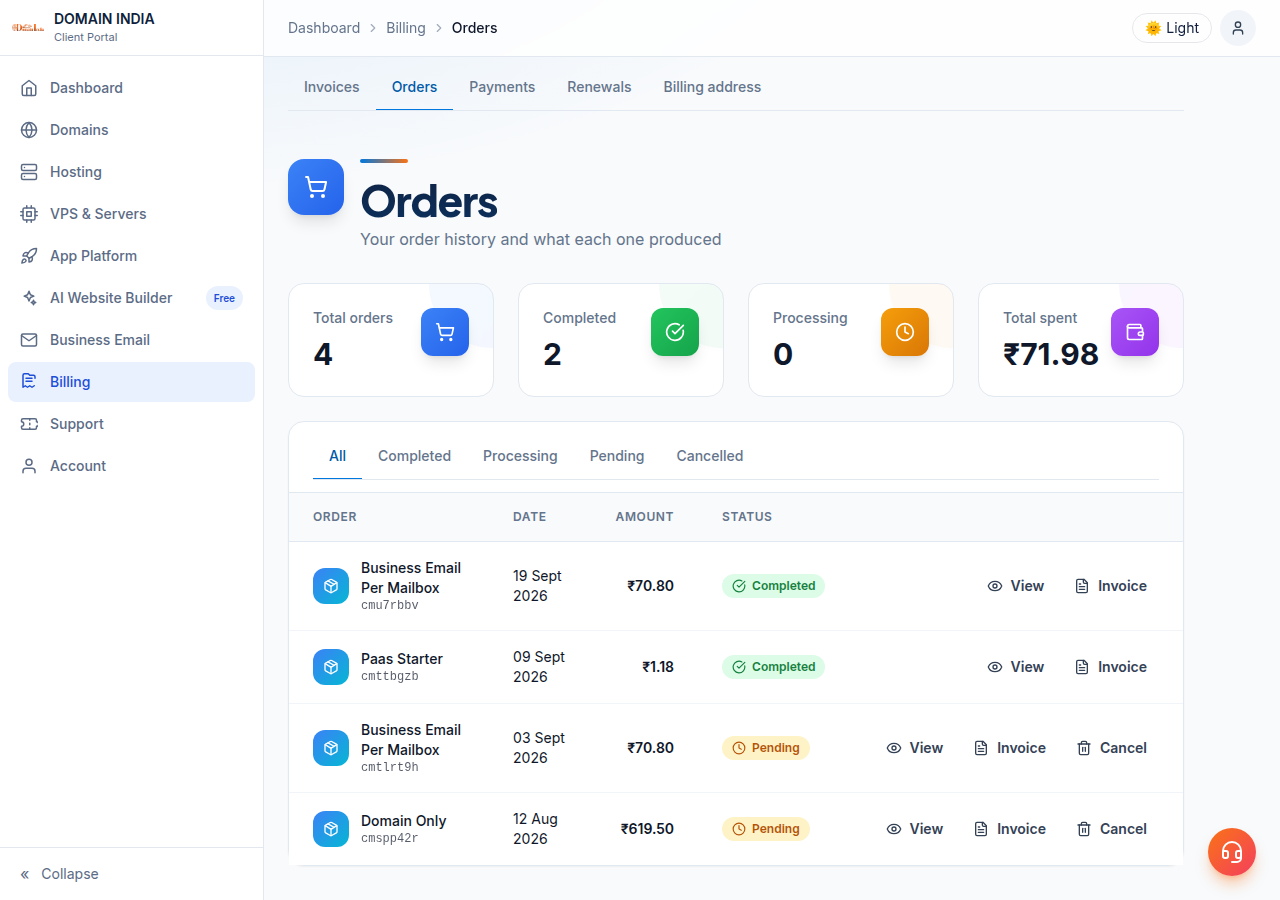Go to Domains in sidebar
1280x900 pixels.
(x=131, y=130)
